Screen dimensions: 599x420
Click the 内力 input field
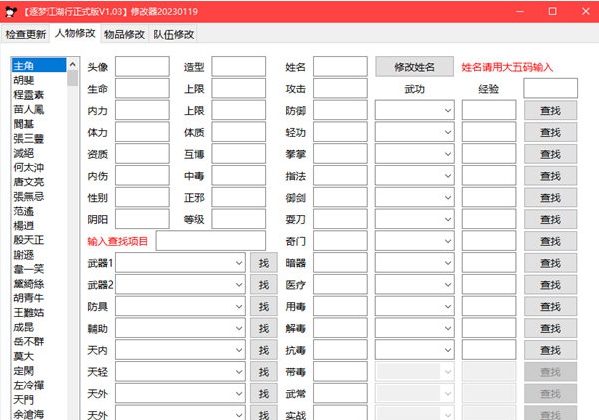142,110
